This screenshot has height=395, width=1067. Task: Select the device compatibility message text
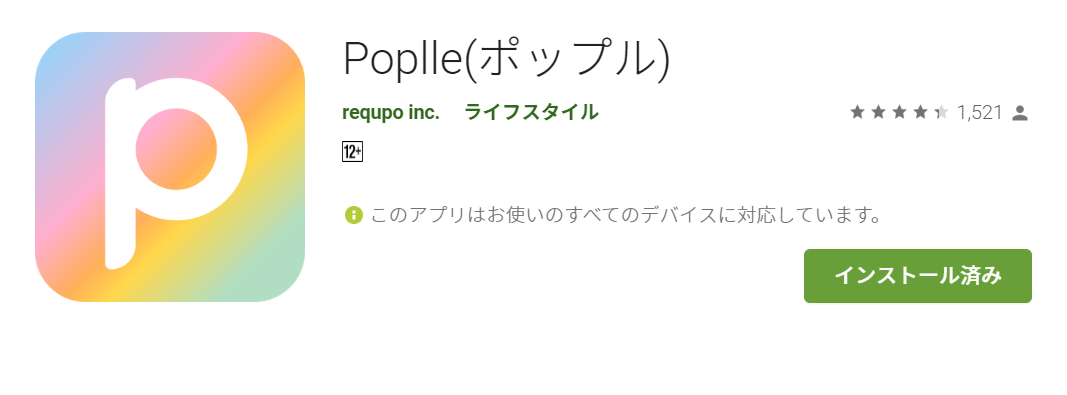[626, 216]
